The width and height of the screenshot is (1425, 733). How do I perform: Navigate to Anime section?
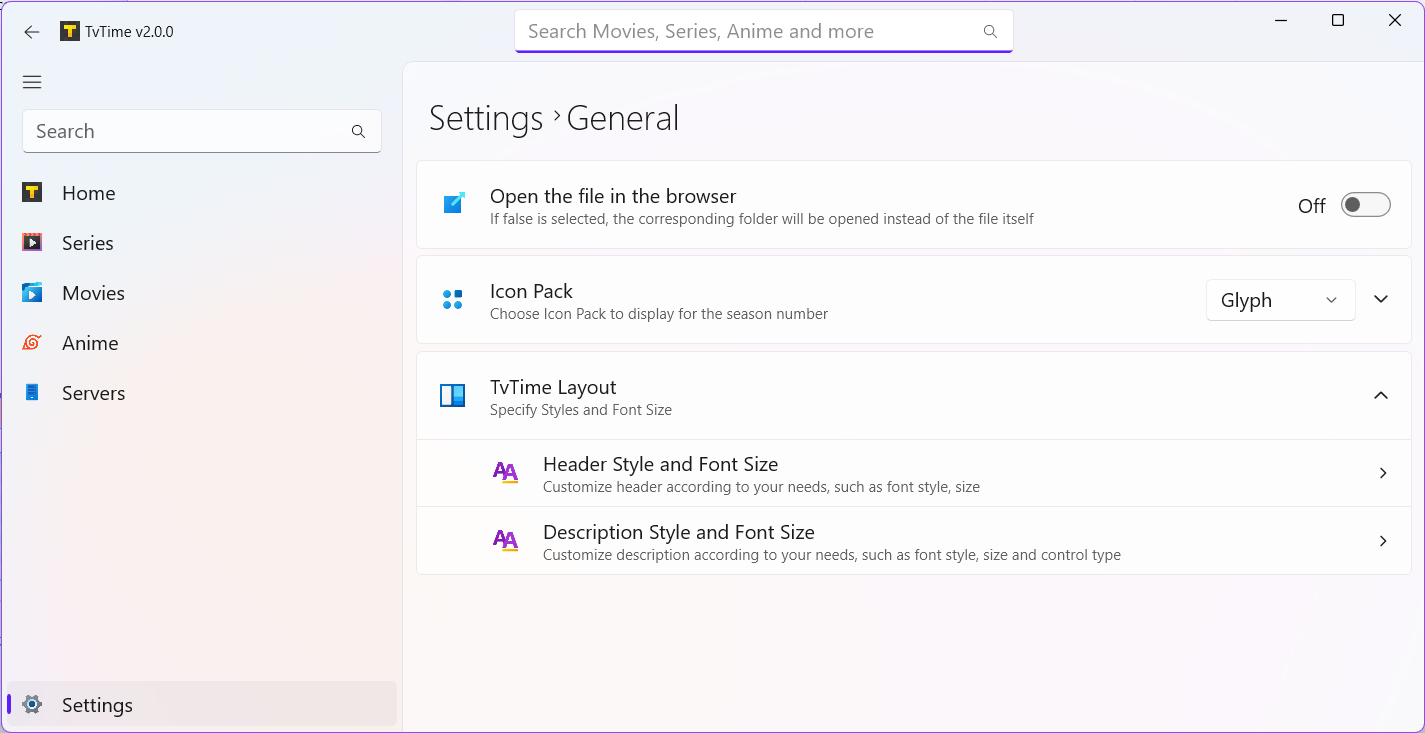202,343
